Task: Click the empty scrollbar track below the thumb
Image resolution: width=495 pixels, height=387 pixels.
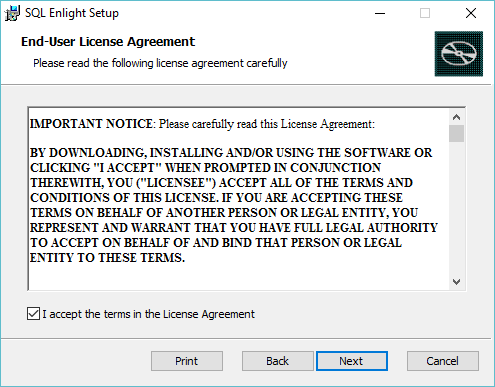Action: tap(457, 208)
